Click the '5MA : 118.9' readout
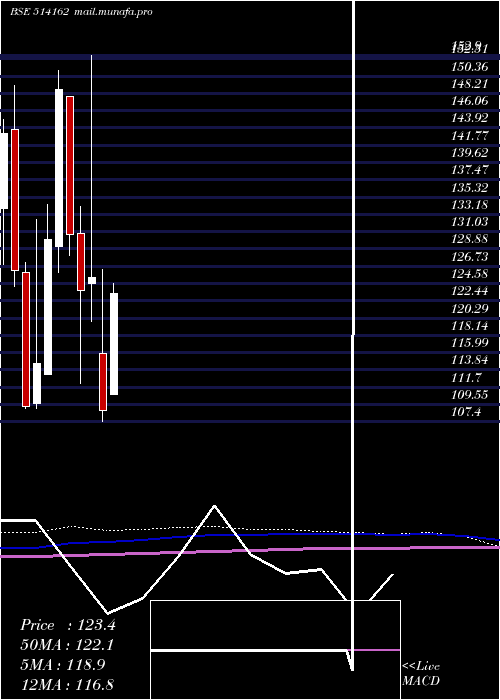The image size is (500, 700). tap(63, 665)
